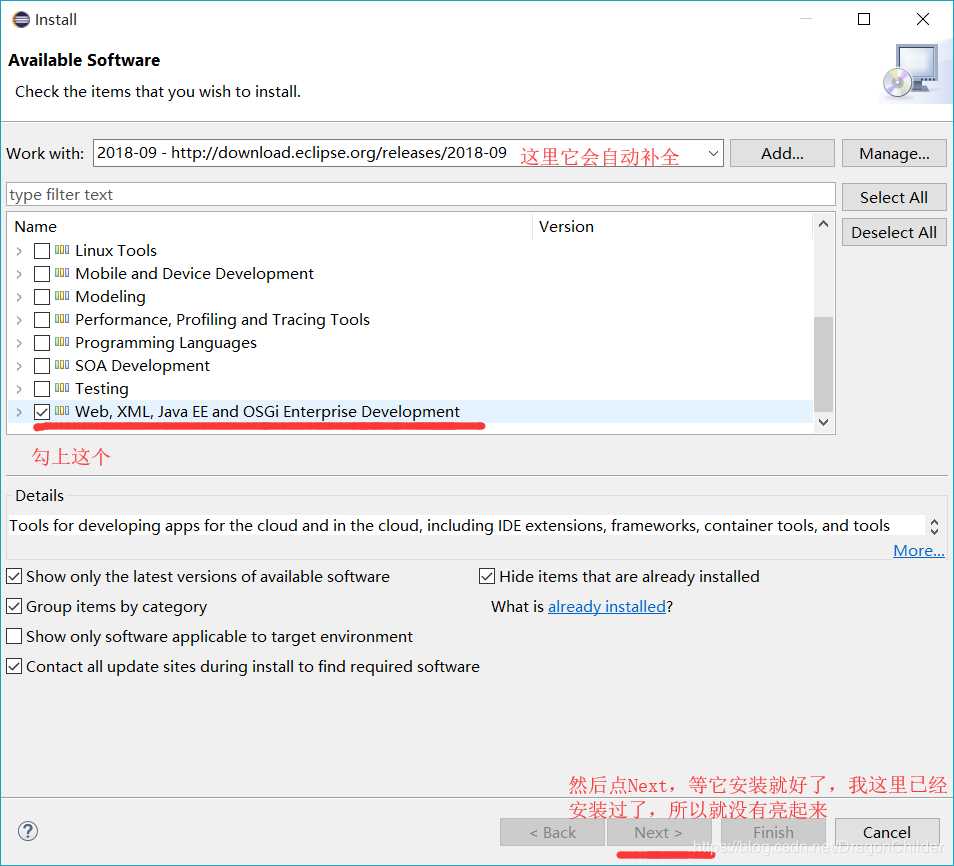Screen dimensions: 954x866
Task: Select the Testing row text
Action: [x=102, y=389]
